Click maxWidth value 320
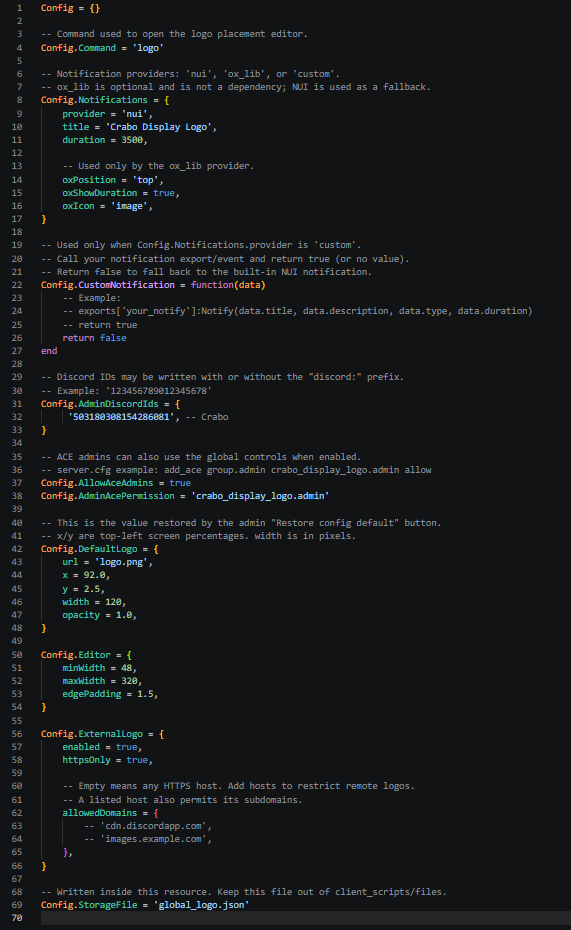 [x=129, y=681]
